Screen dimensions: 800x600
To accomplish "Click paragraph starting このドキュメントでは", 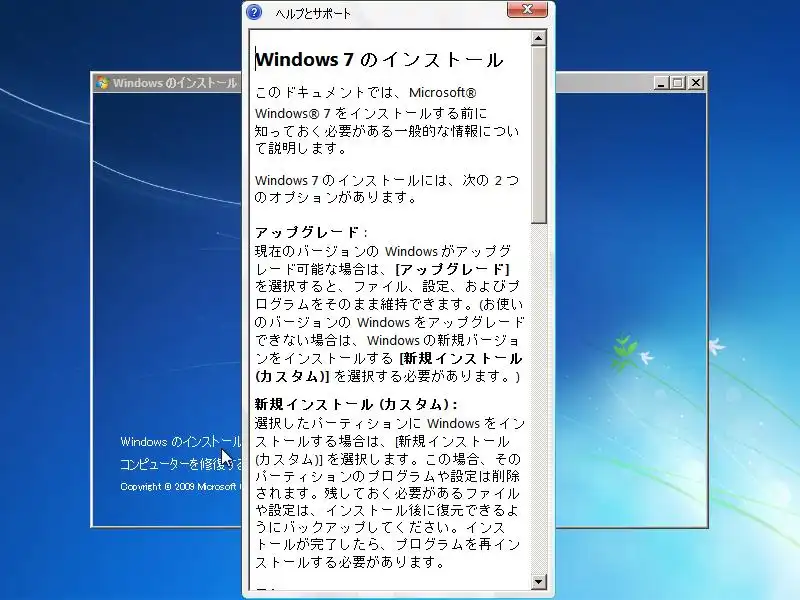I will click(387, 121).
